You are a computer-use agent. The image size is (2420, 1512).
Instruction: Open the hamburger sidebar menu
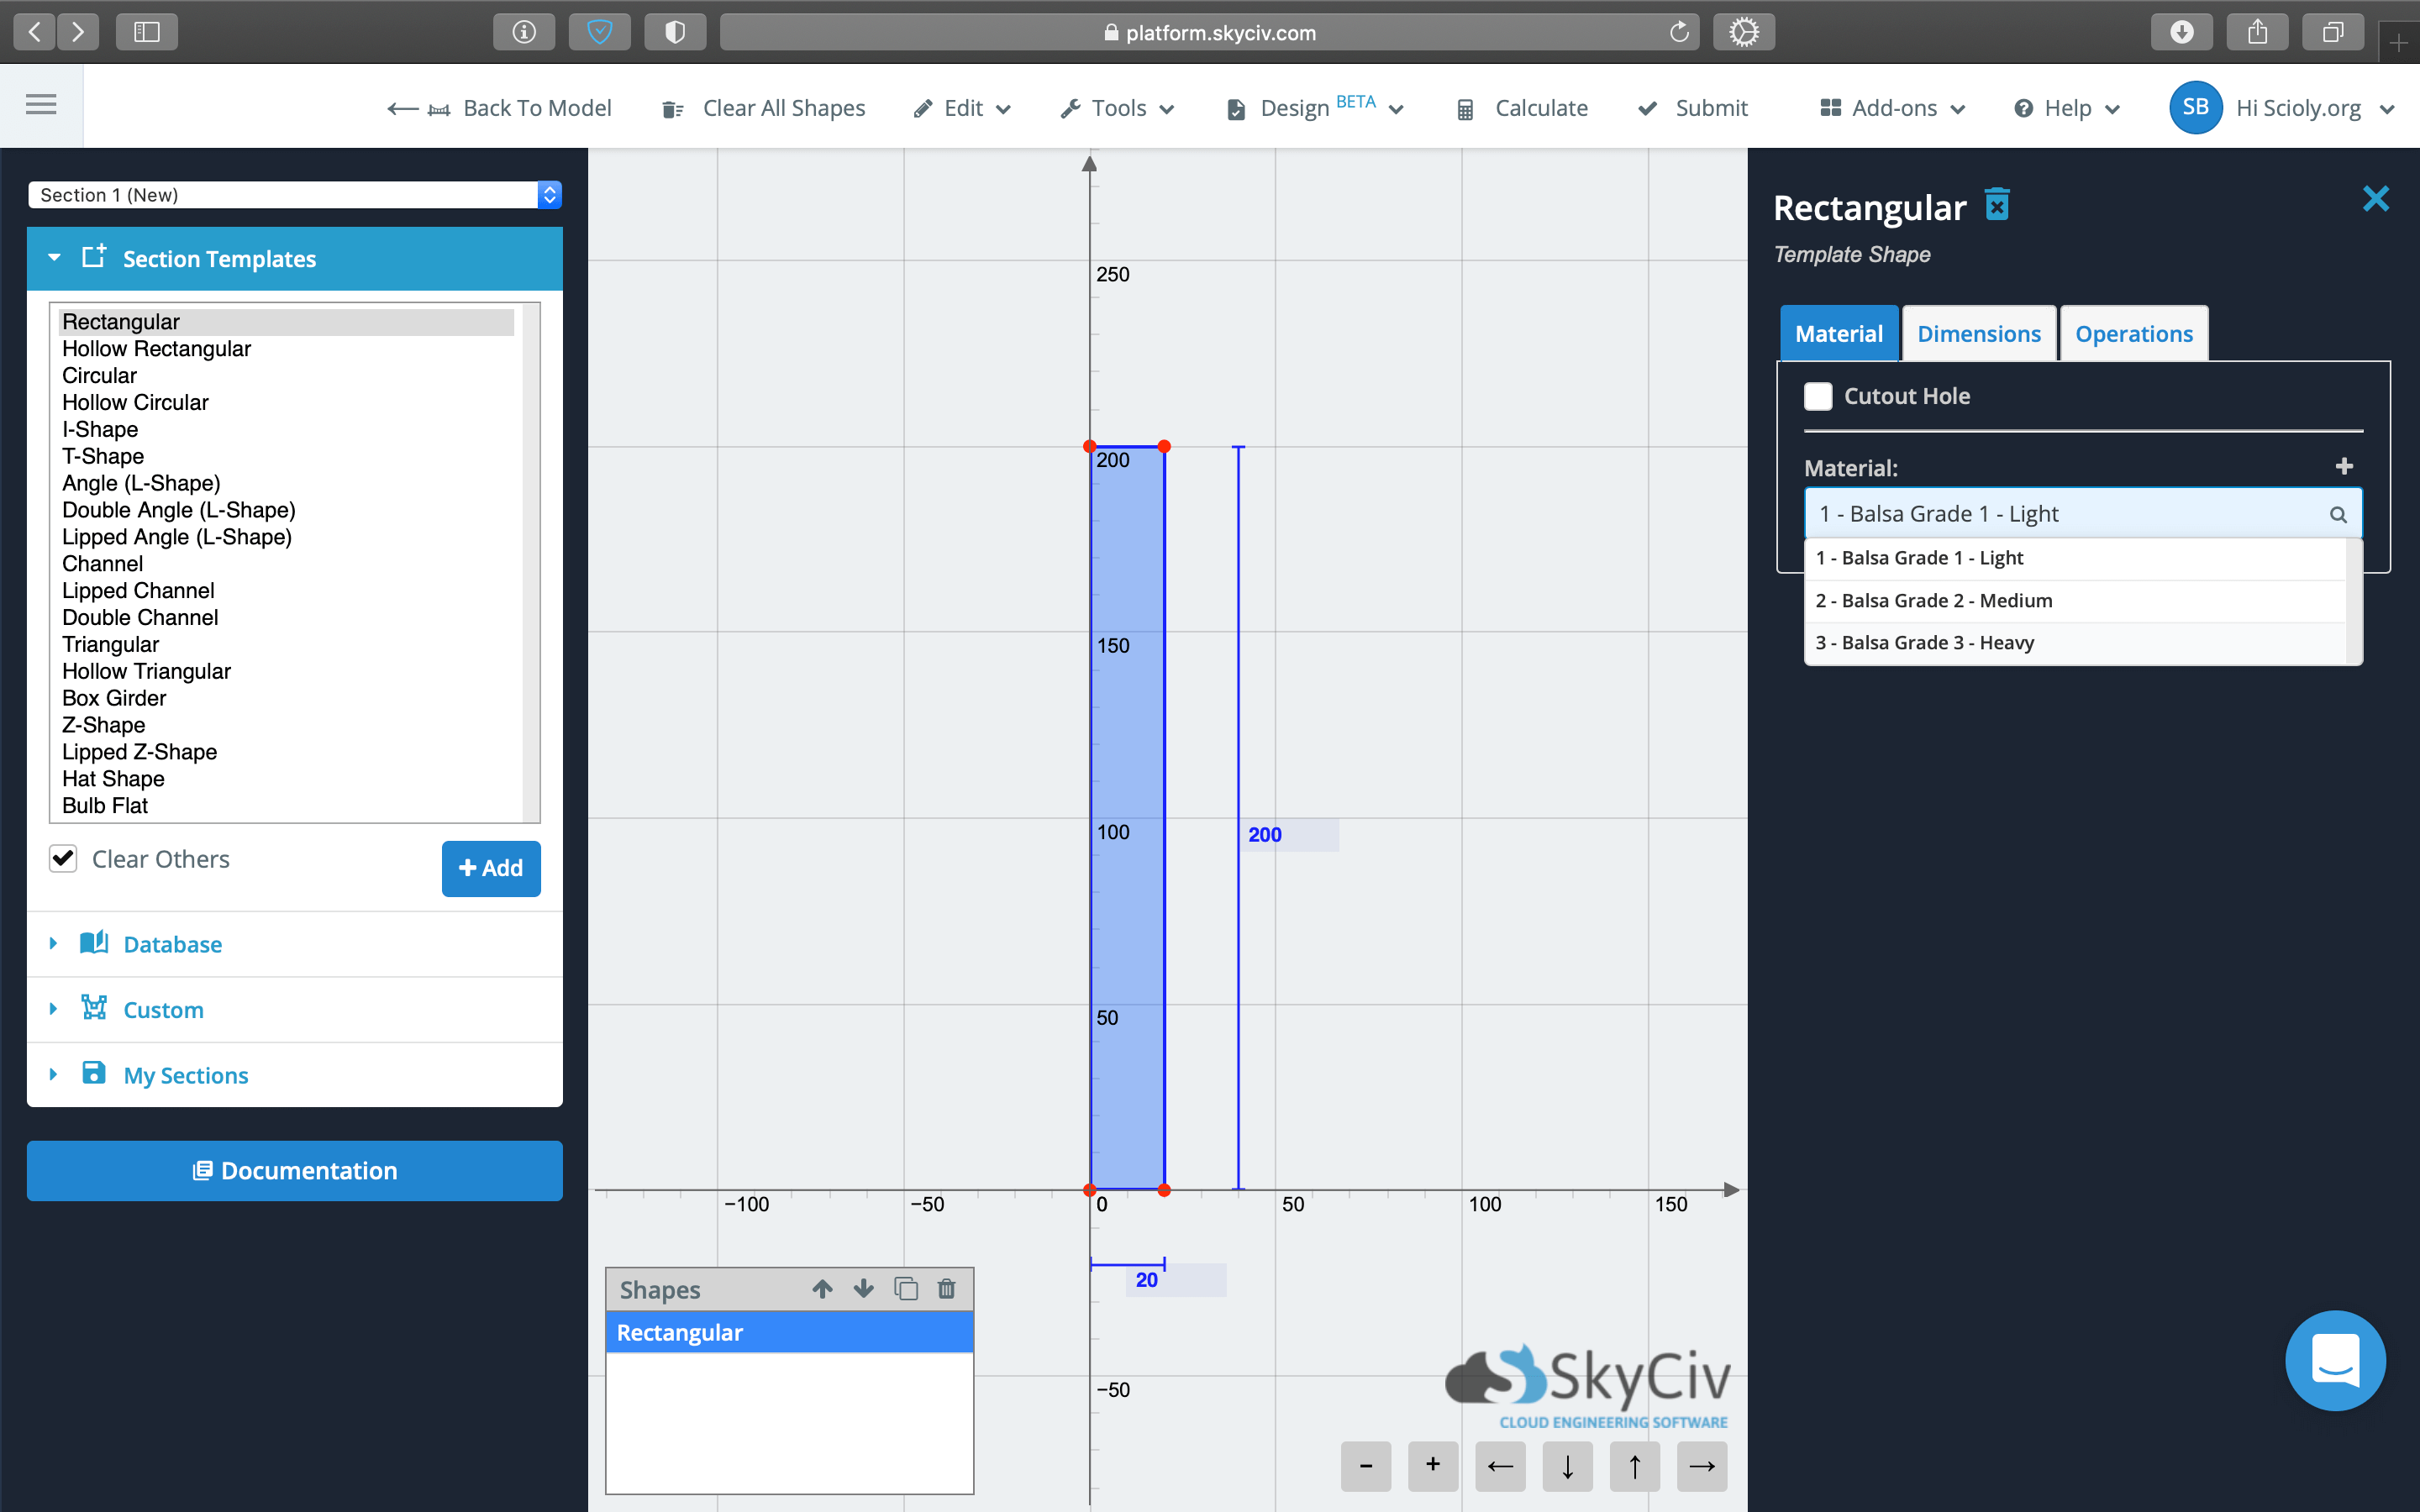(41, 105)
